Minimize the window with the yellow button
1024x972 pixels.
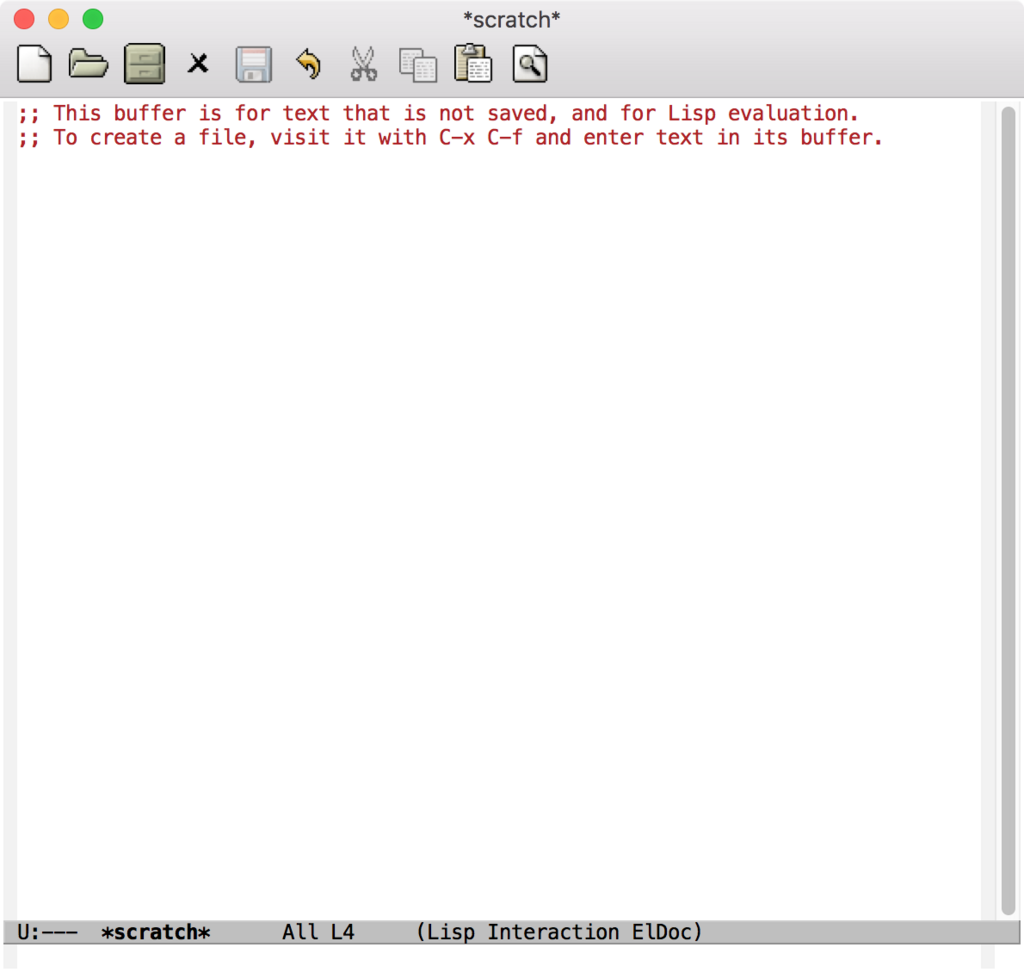(59, 19)
